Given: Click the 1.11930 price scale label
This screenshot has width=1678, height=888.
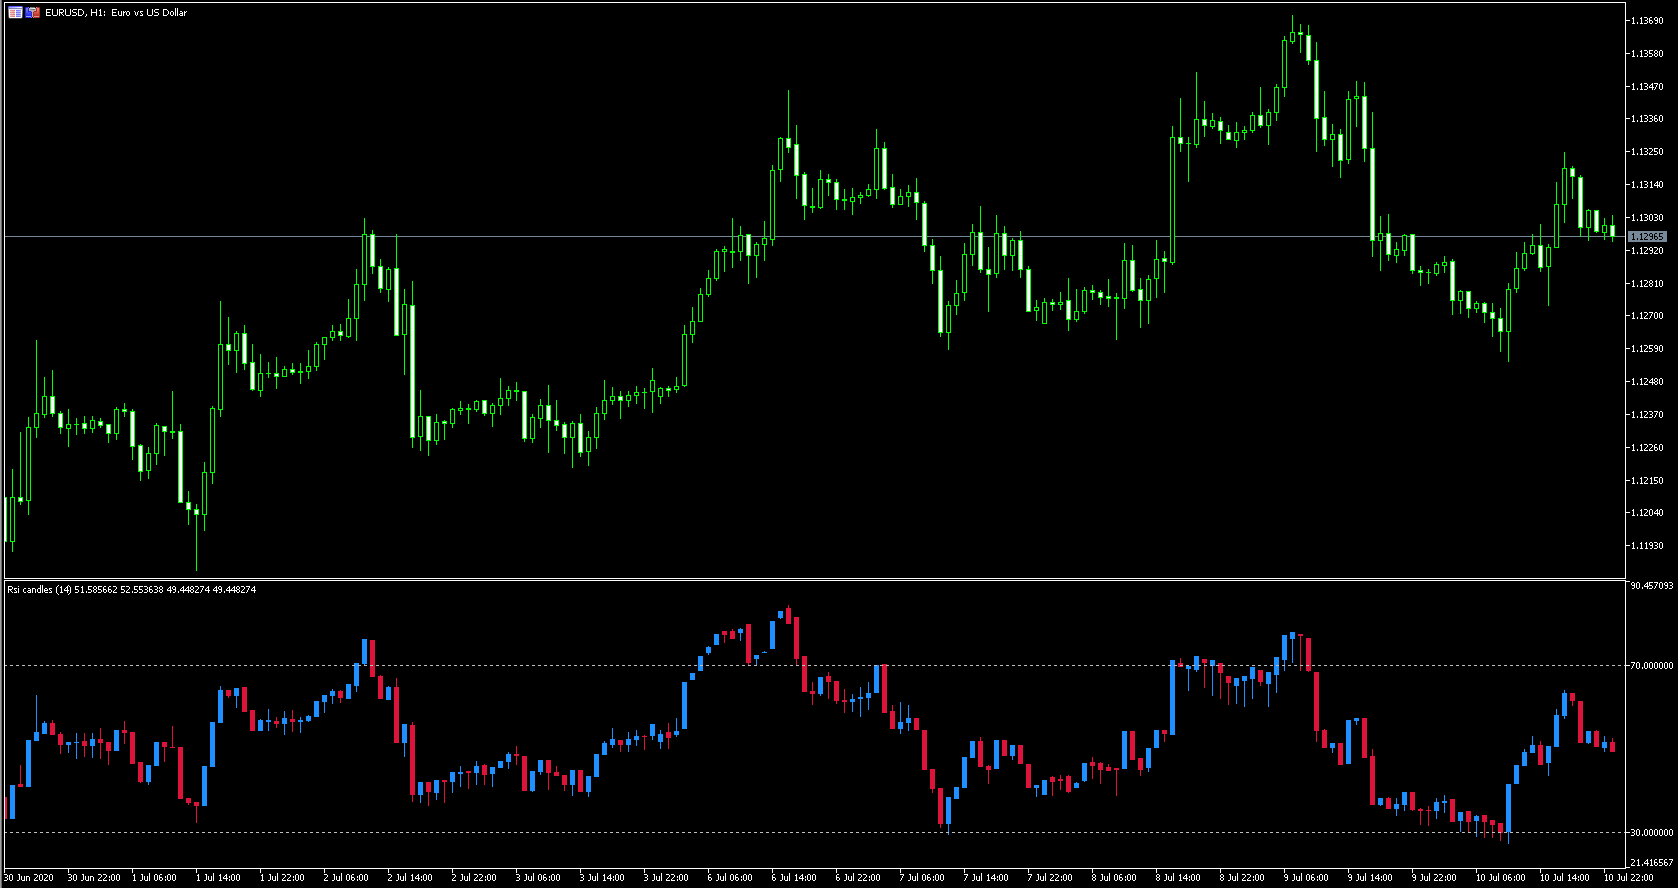Looking at the screenshot, I should (x=1646, y=546).
